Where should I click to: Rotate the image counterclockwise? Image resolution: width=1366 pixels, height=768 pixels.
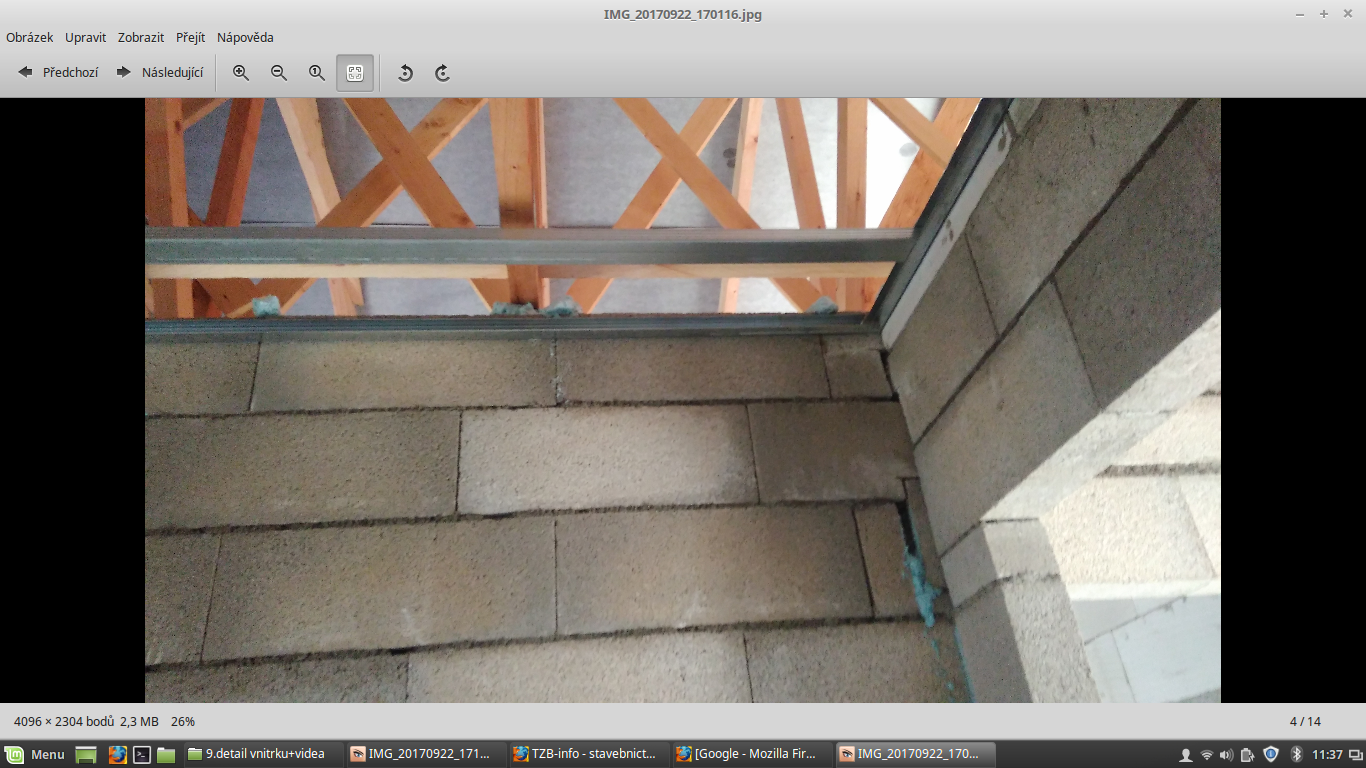click(x=405, y=73)
